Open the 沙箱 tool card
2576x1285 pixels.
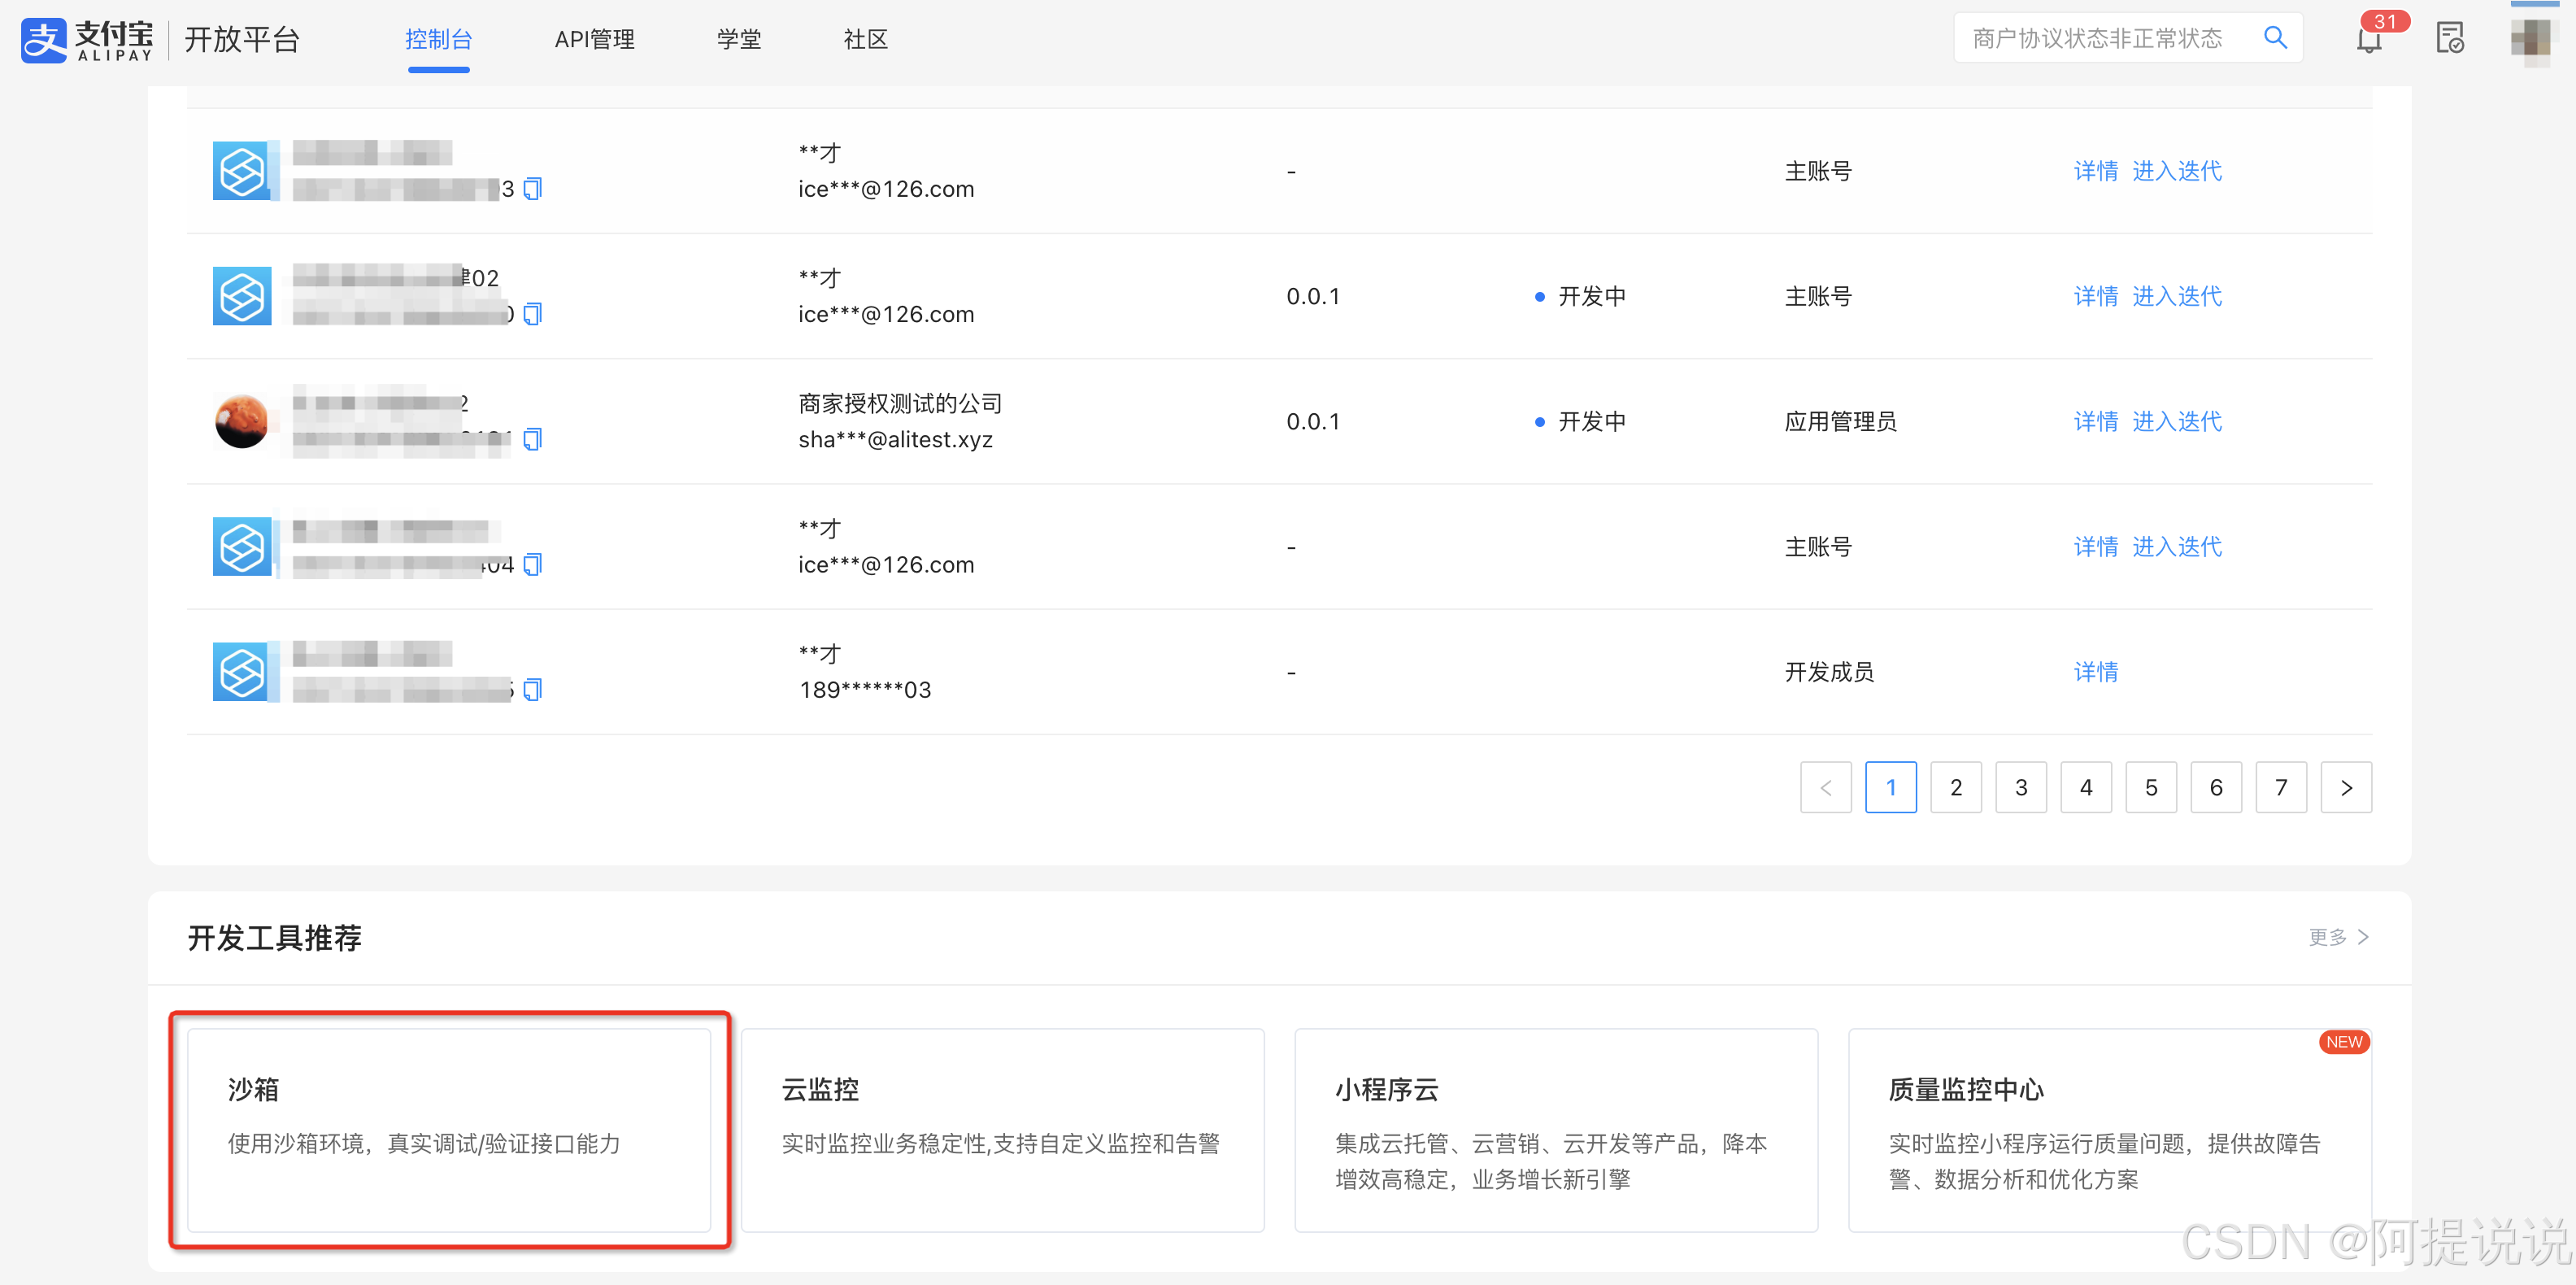449,1130
